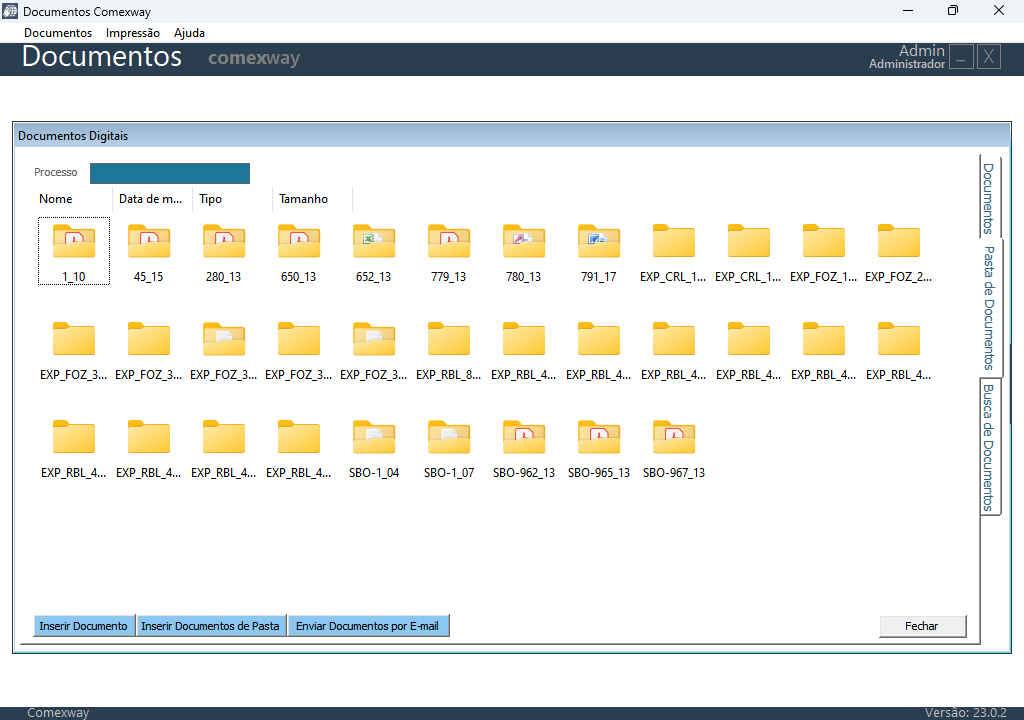Screen dimensions: 1024x720
Task: Switch to the vertical Documentos side tab
Action: (989, 198)
